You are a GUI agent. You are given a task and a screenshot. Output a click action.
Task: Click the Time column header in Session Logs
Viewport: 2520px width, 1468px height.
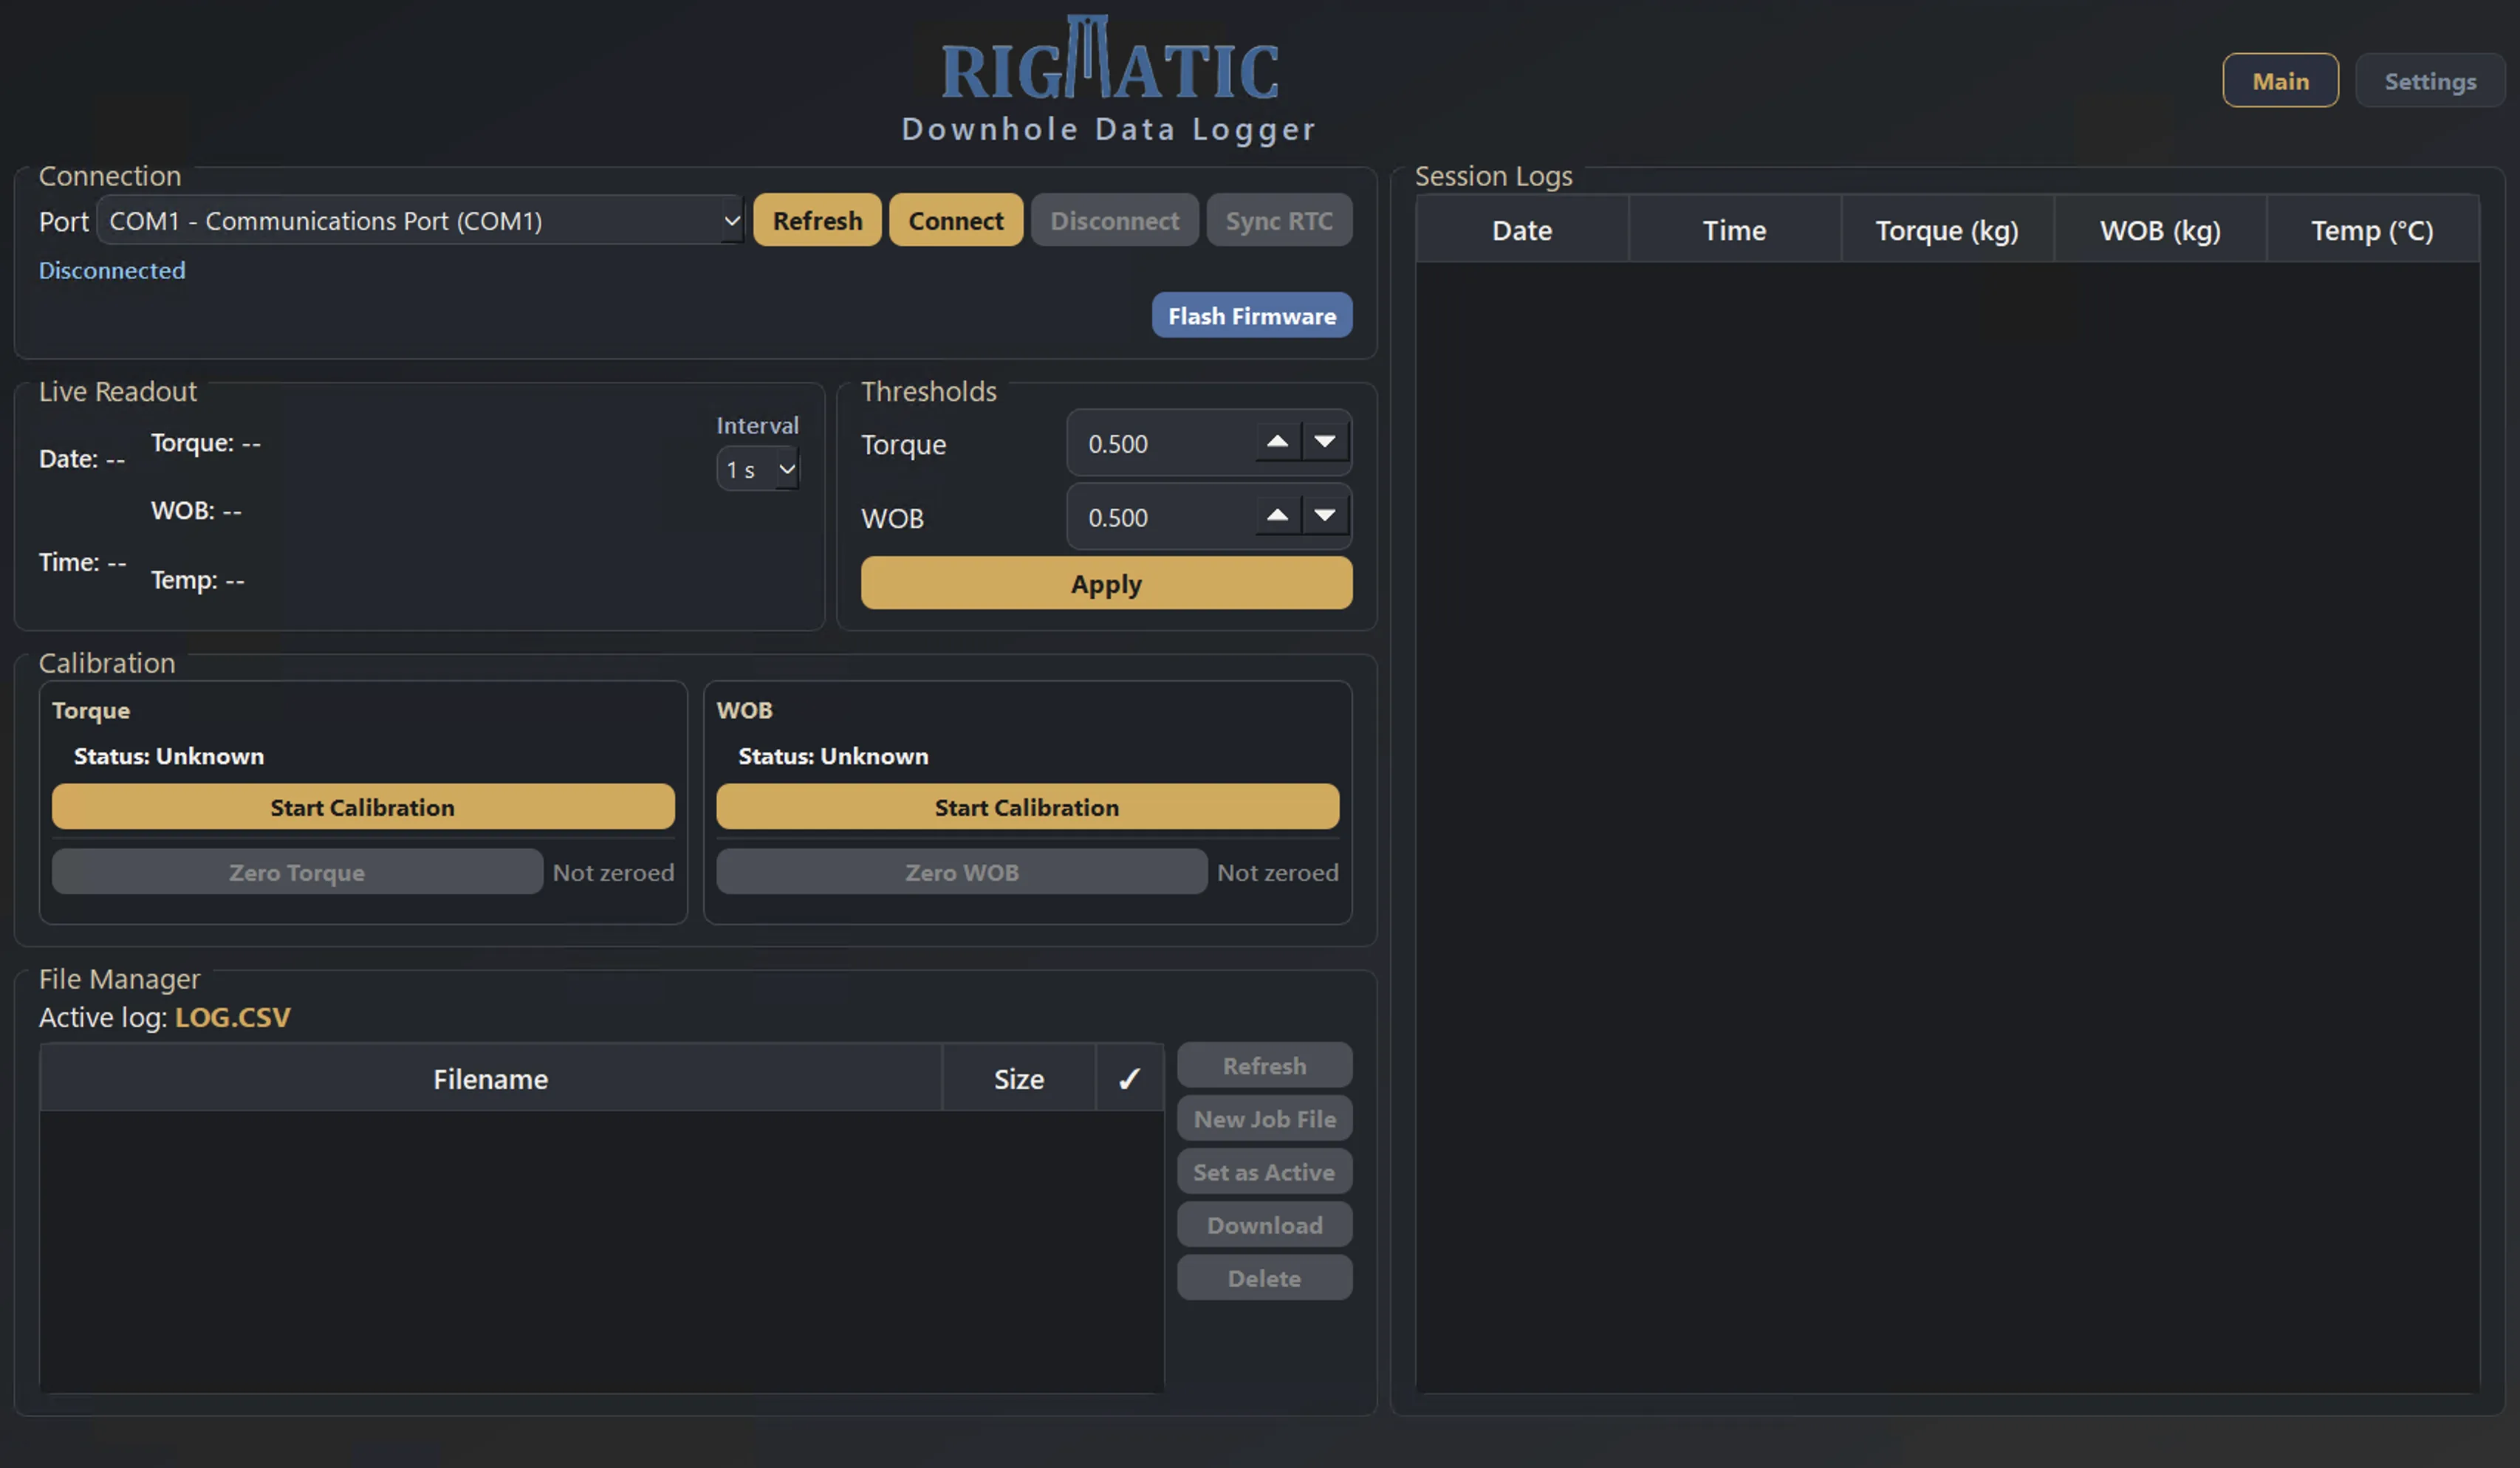(x=1735, y=230)
